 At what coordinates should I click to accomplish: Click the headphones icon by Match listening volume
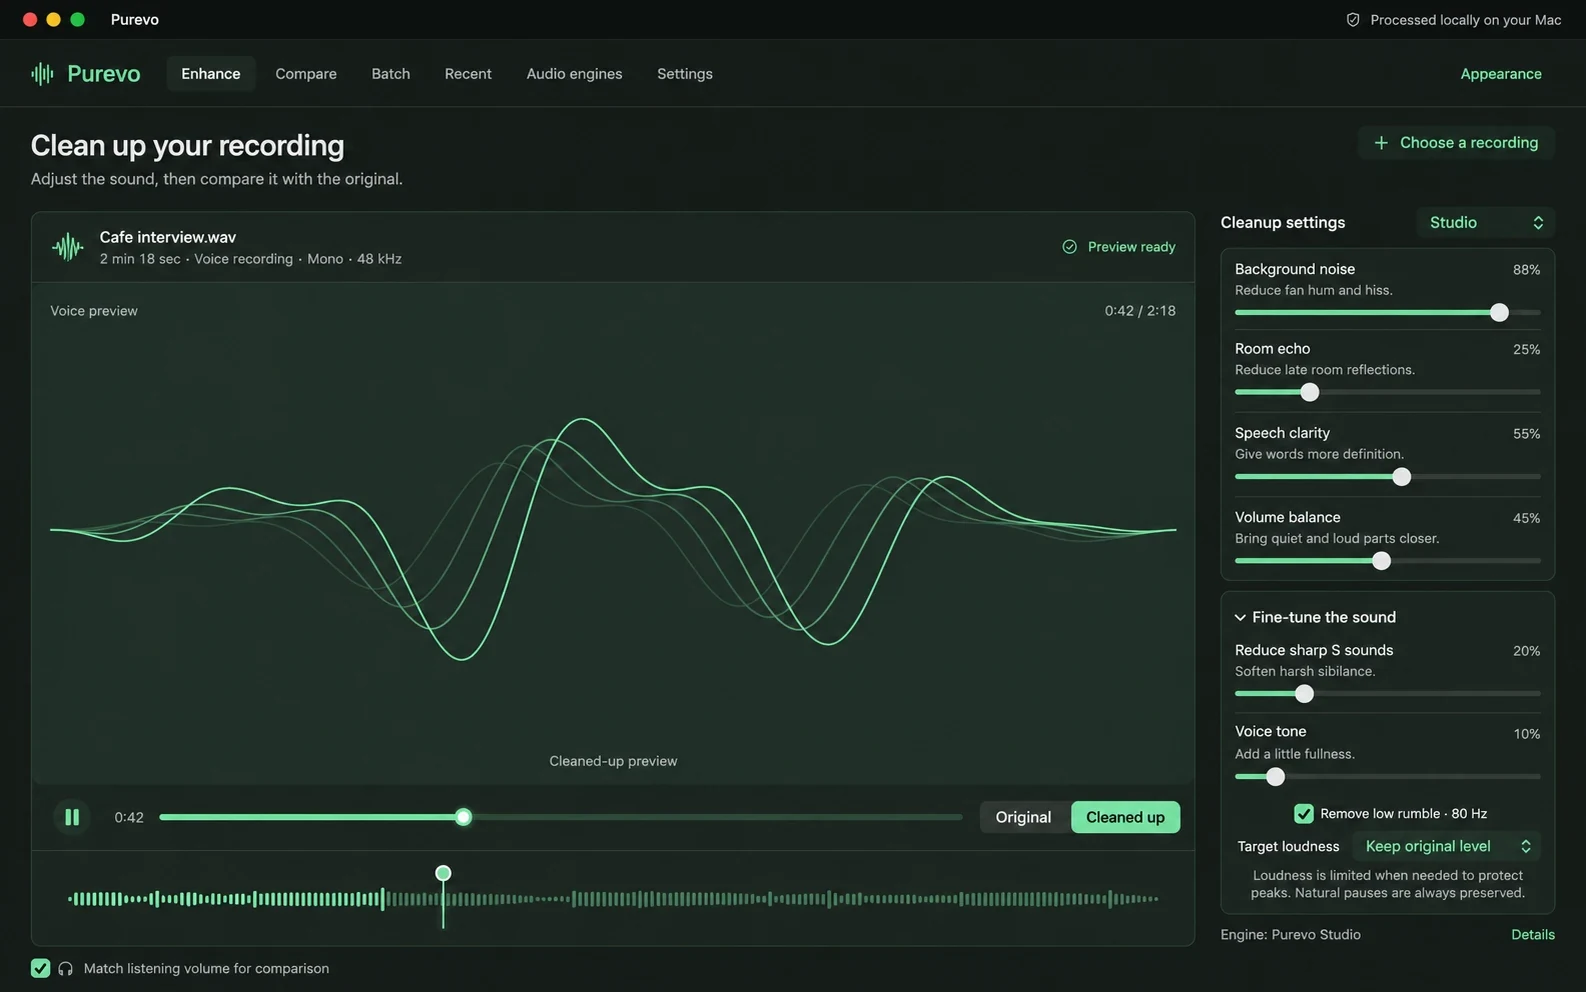(x=66, y=969)
